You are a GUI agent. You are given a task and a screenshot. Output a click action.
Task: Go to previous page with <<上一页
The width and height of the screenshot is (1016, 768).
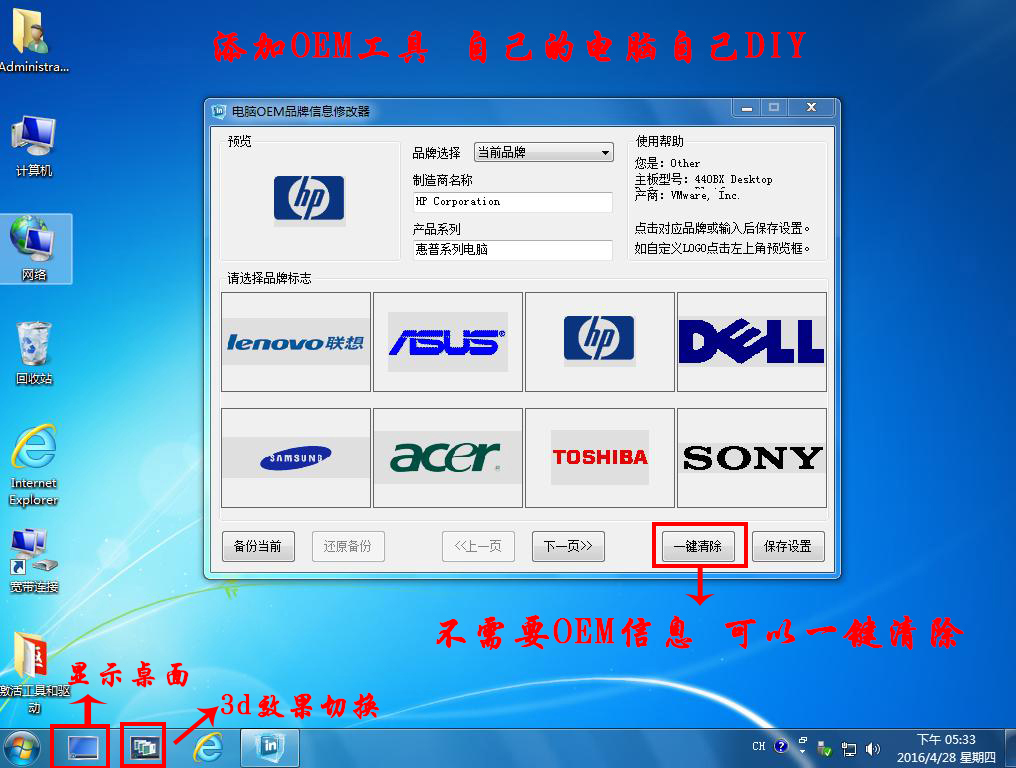coord(478,546)
